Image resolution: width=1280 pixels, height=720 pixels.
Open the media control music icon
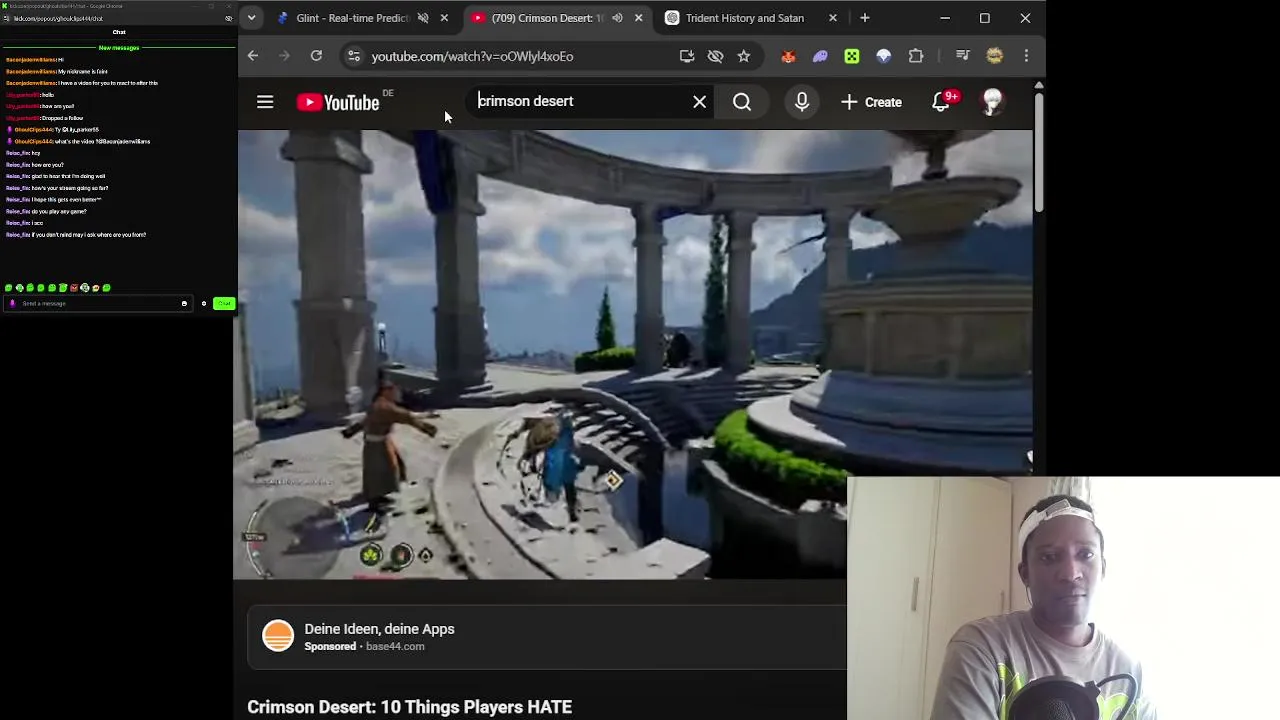[962, 56]
